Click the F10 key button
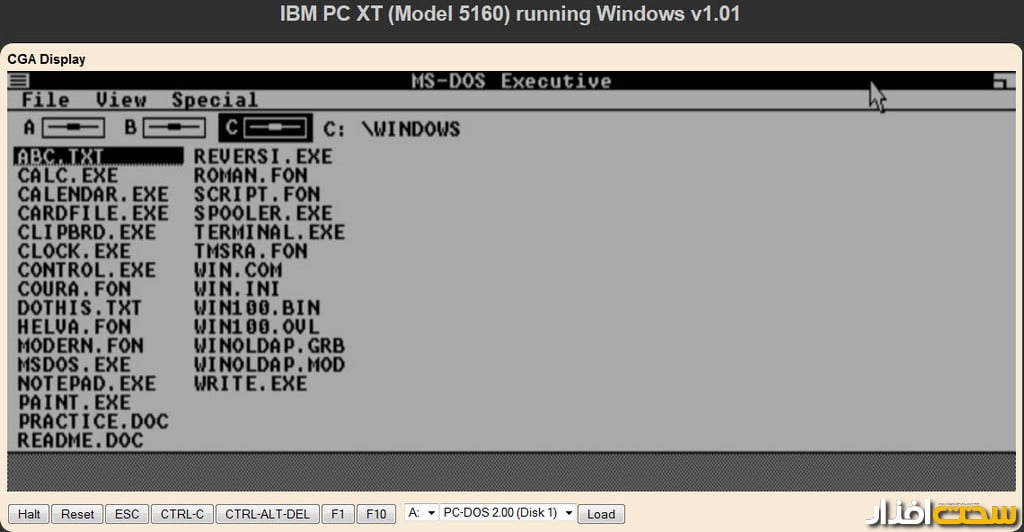The height and width of the screenshot is (532, 1024). tap(375, 514)
